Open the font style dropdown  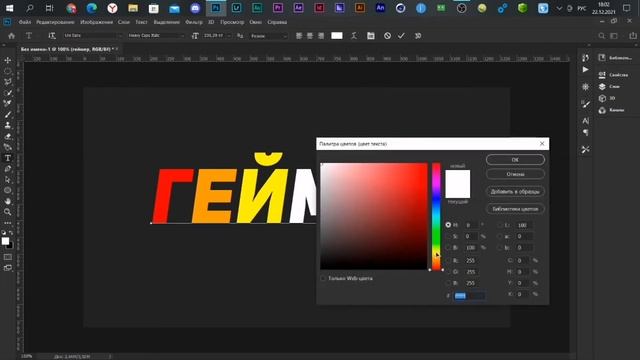[x=156, y=36]
